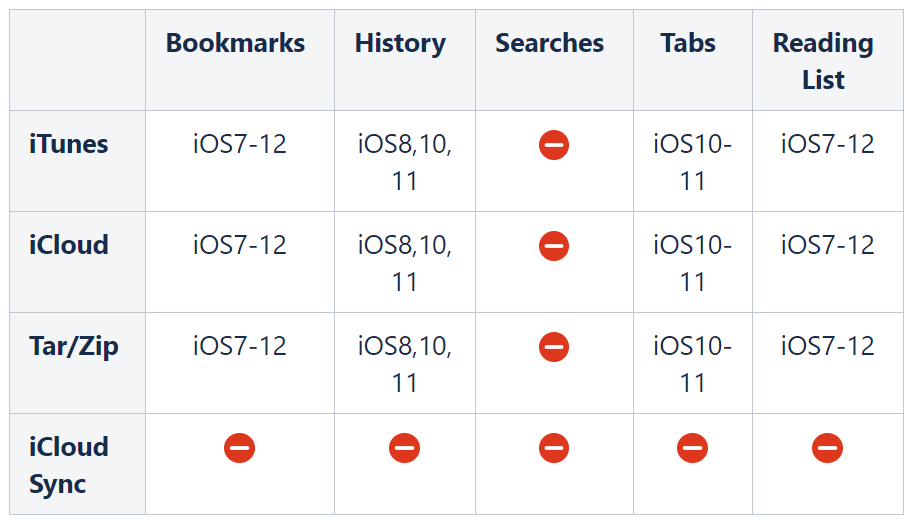Click the red icon for iCloud Sync Reading List
The height and width of the screenshot is (522, 921).
pyautogui.click(x=828, y=448)
